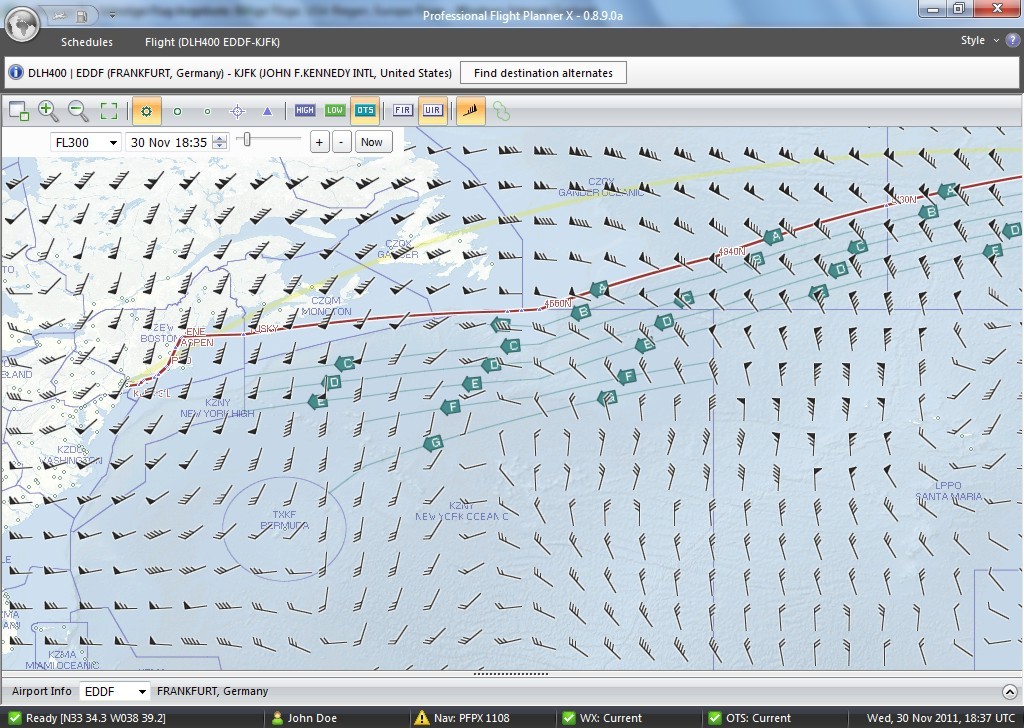Click the zoom out magnifier icon
Image resolution: width=1024 pixels, height=728 pixels.
(78, 111)
